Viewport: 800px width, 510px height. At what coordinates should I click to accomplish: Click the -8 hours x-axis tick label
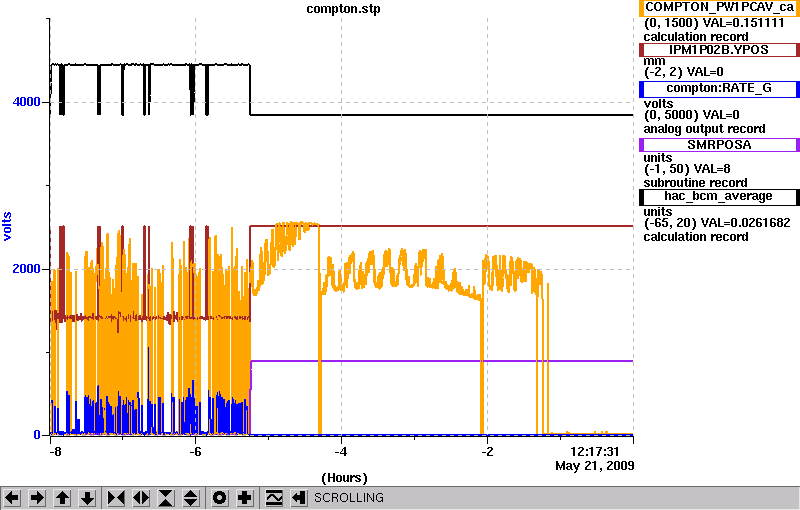[55, 452]
